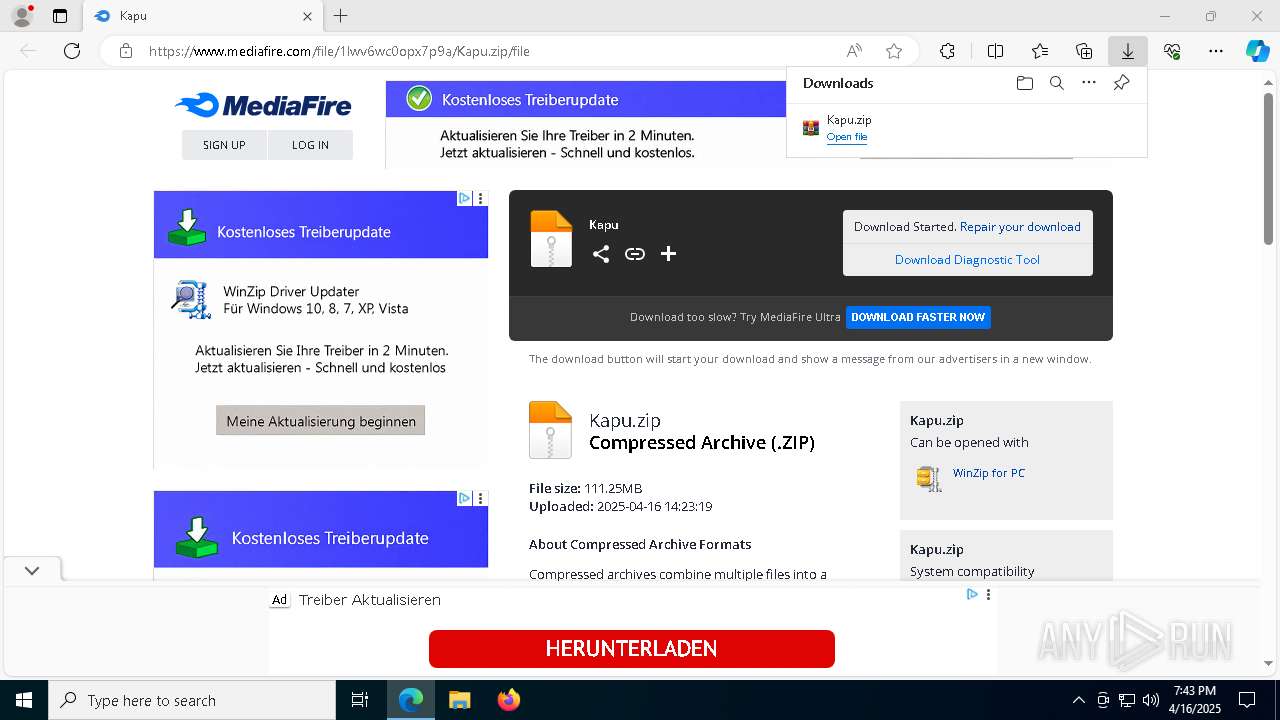
Task: Reload the page with refresh icon
Action: (x=72, y=51)
